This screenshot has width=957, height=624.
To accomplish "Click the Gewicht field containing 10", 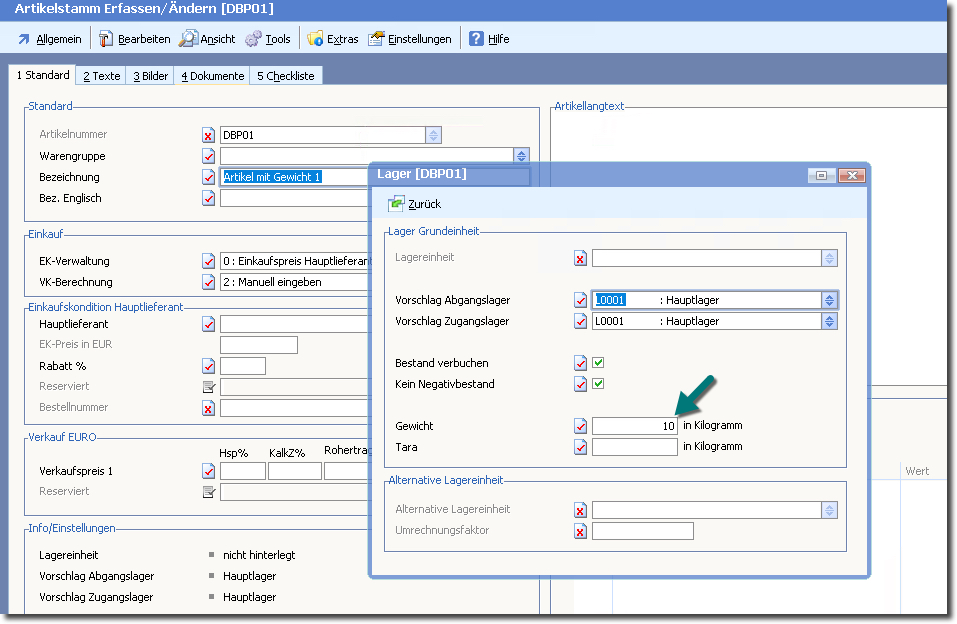I will pos(634,426).
